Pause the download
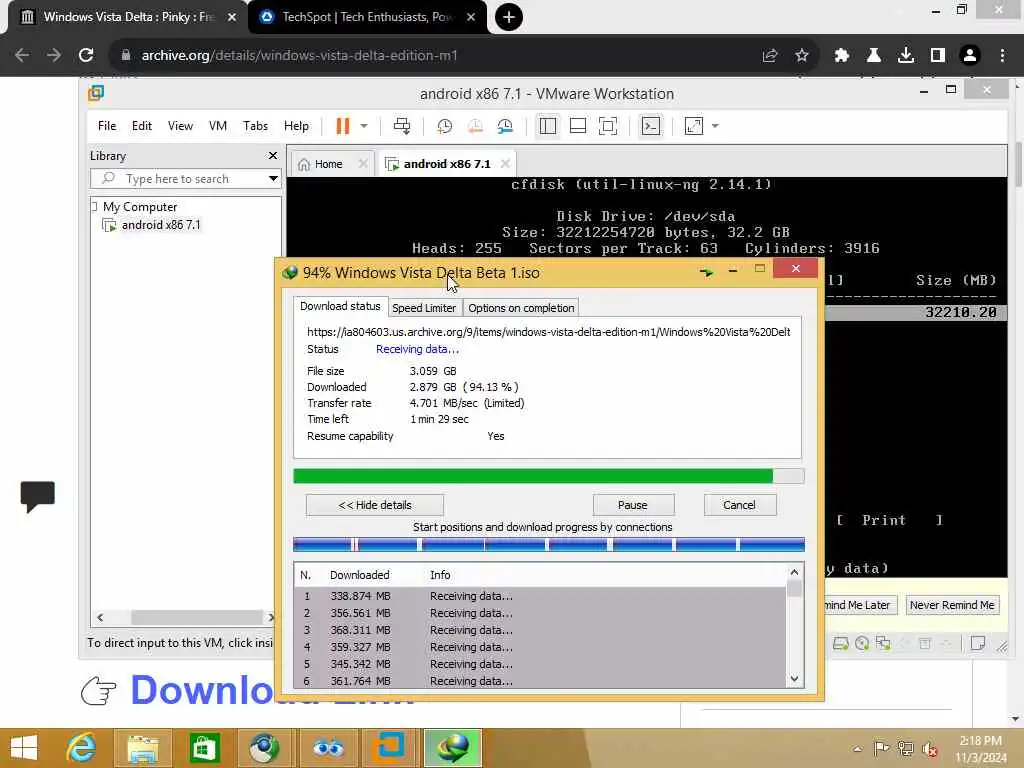This screenshot has width=1024, height=768. [x=633, y=505]
